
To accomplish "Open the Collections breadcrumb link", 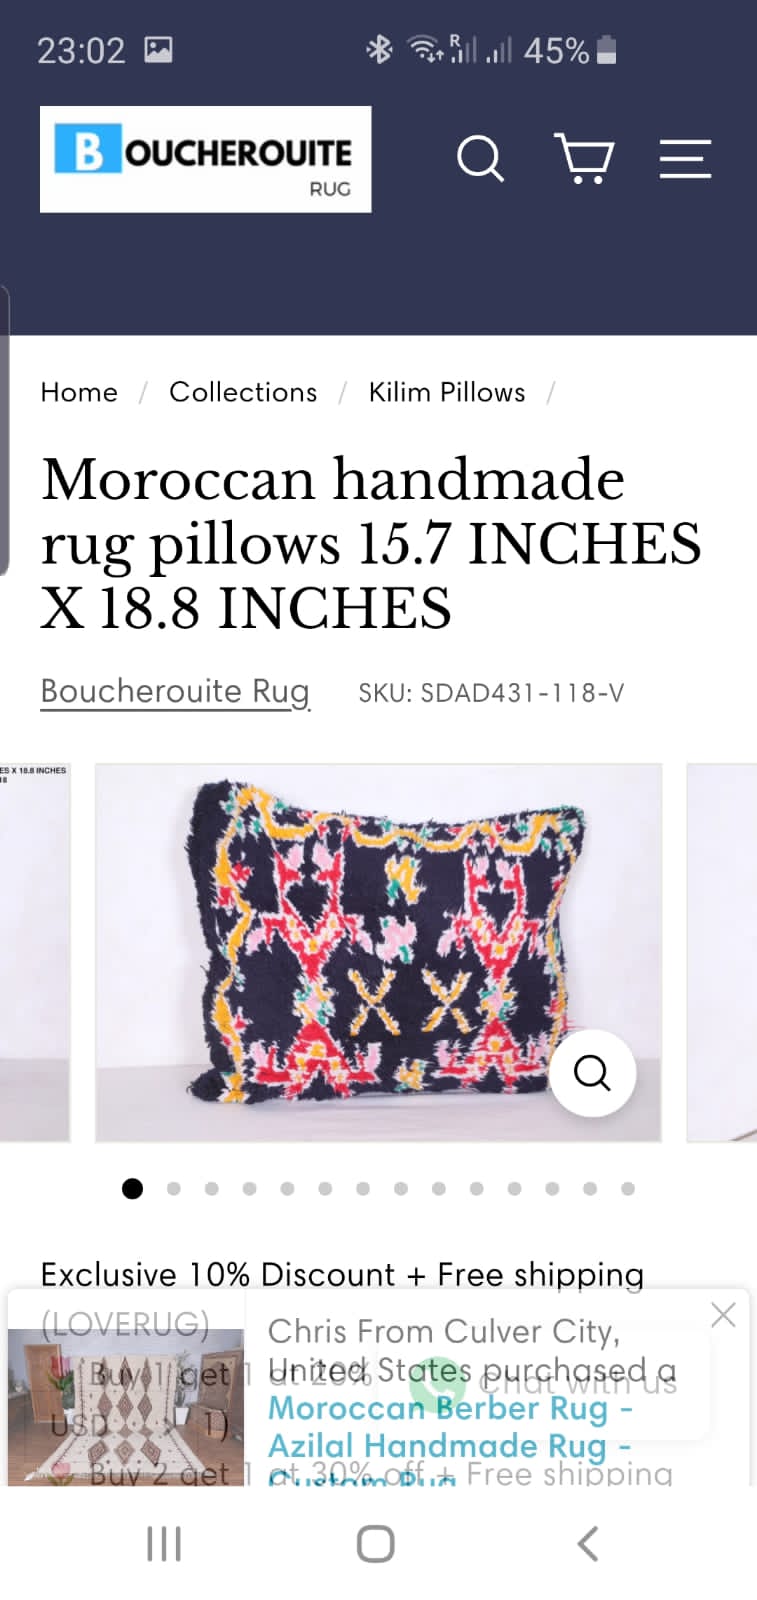I will pos(243,392).
